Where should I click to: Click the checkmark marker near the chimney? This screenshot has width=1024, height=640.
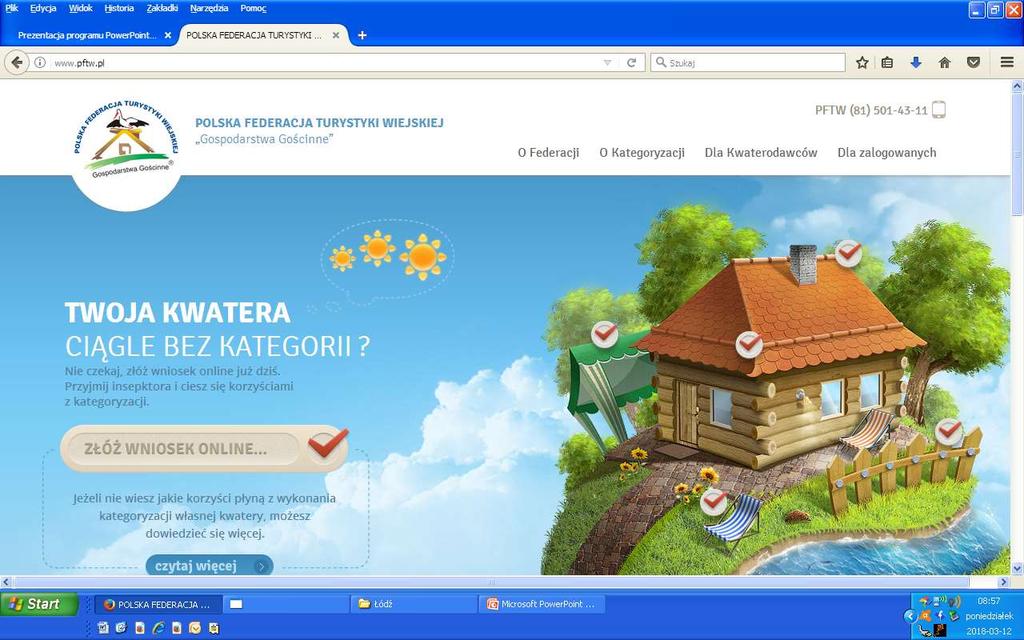(x=848, y=253)
